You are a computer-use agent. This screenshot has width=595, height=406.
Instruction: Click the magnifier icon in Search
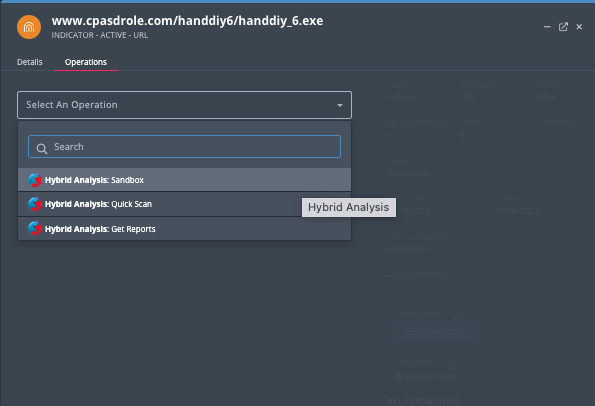point(42,148)
